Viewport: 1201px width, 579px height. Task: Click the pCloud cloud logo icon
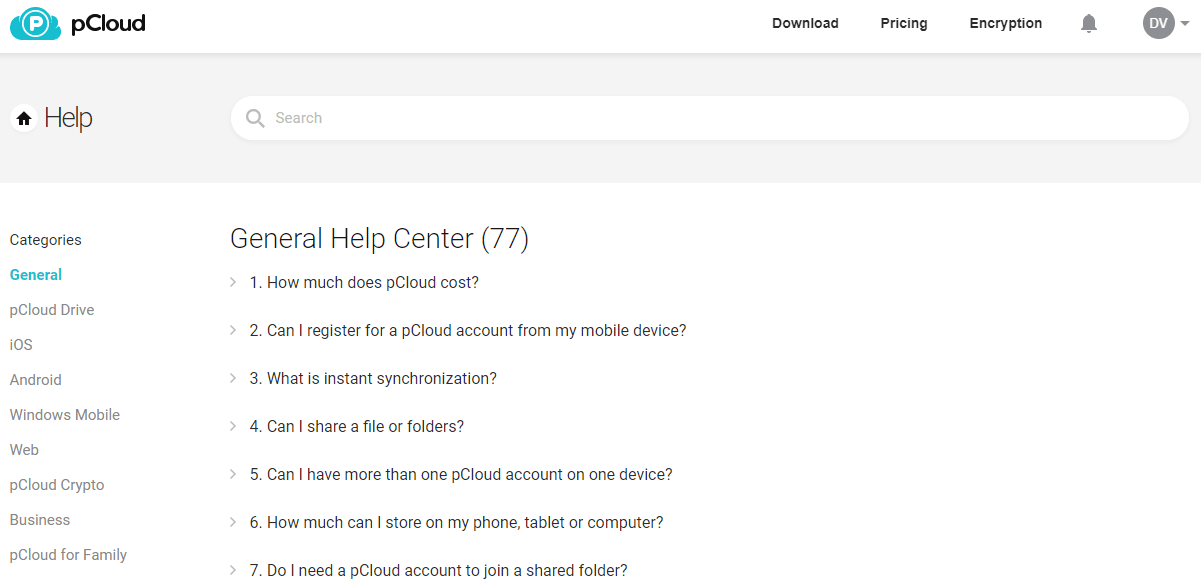[x=36, y=23]
